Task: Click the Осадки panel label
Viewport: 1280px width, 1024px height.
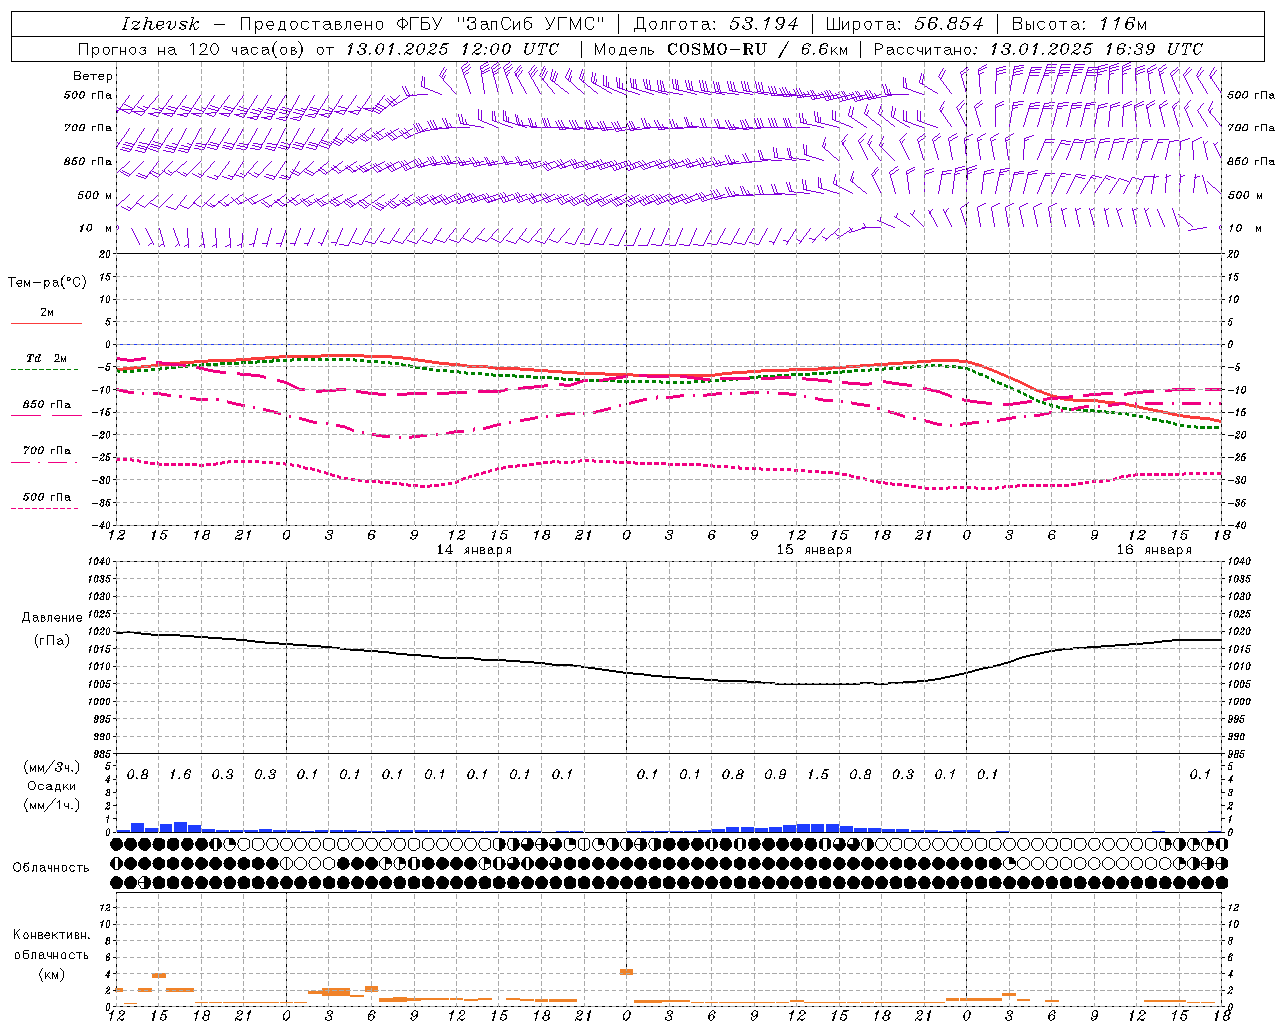Action: coord(52,786)
